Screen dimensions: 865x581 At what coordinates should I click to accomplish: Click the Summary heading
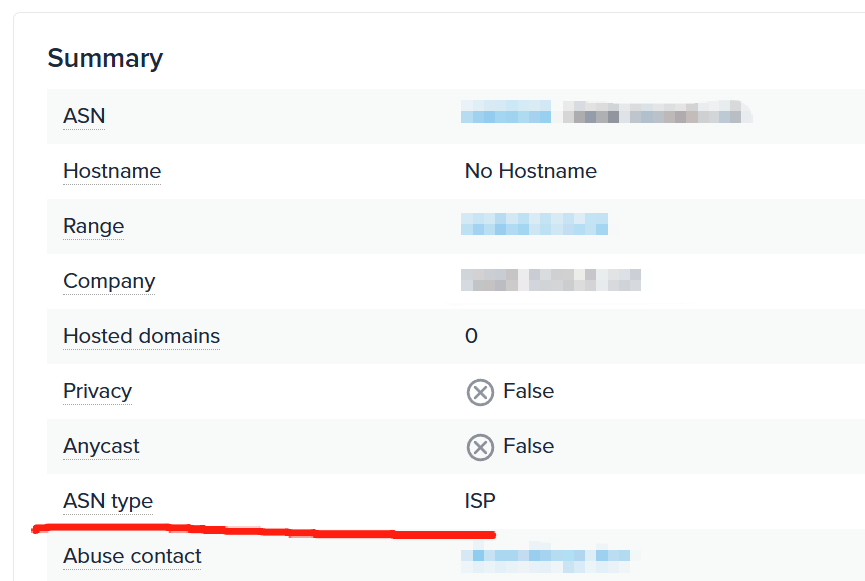coord(105,58)
